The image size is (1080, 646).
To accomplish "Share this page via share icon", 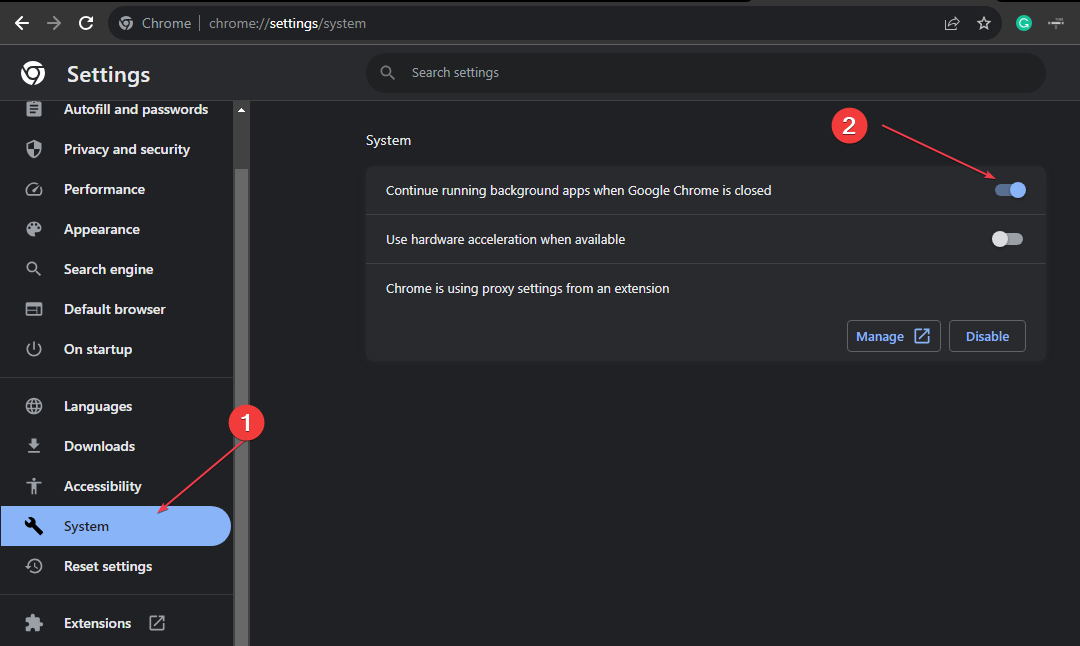I will pyautogui.click(x=952, y=23).
